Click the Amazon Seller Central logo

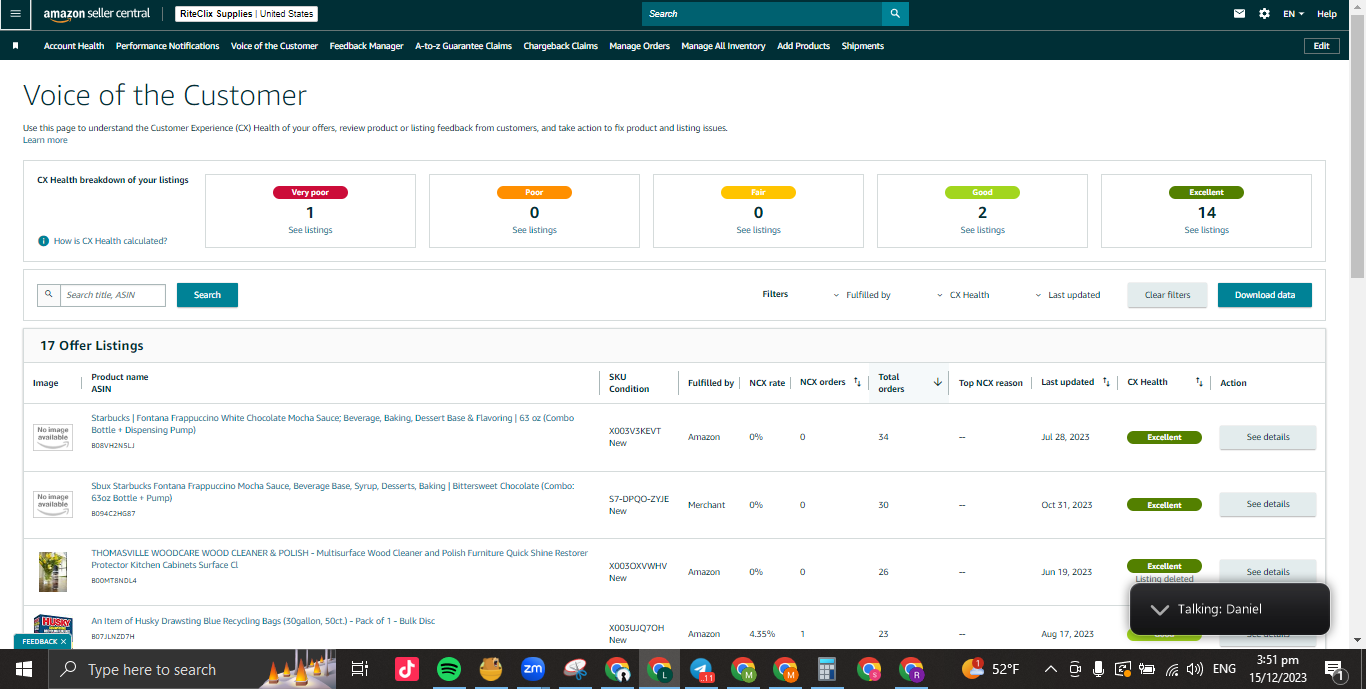click(97, 14)
